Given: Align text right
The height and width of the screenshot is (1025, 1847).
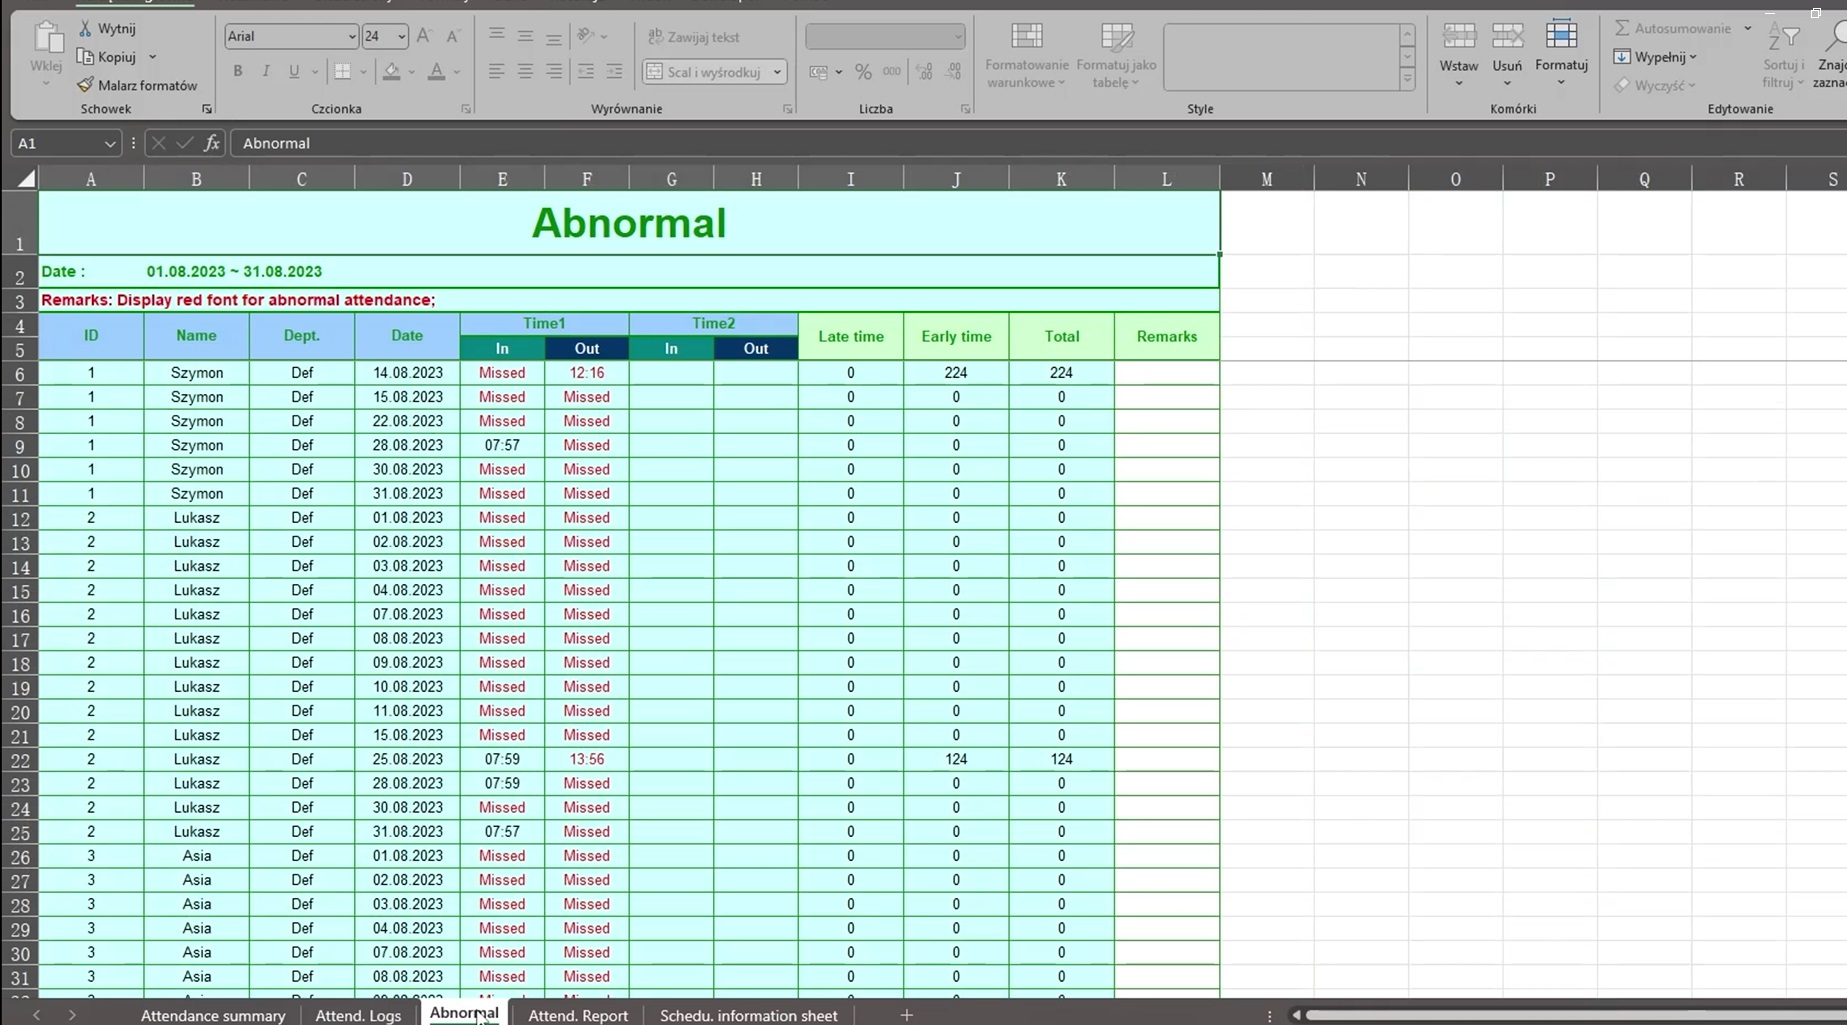Looking at the screenshot, I should pyautogui.click(x=553, y=71).
